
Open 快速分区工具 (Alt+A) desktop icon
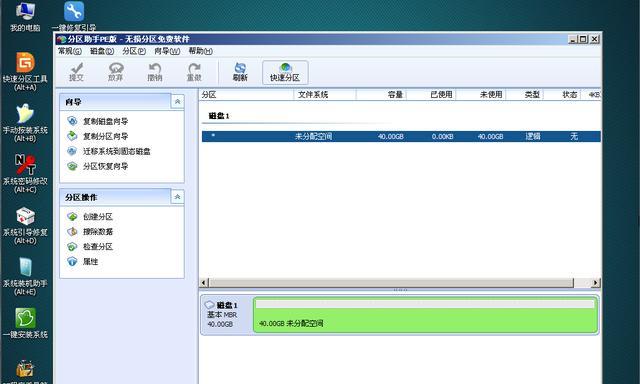pyautogui.click(x=25, y=72)
